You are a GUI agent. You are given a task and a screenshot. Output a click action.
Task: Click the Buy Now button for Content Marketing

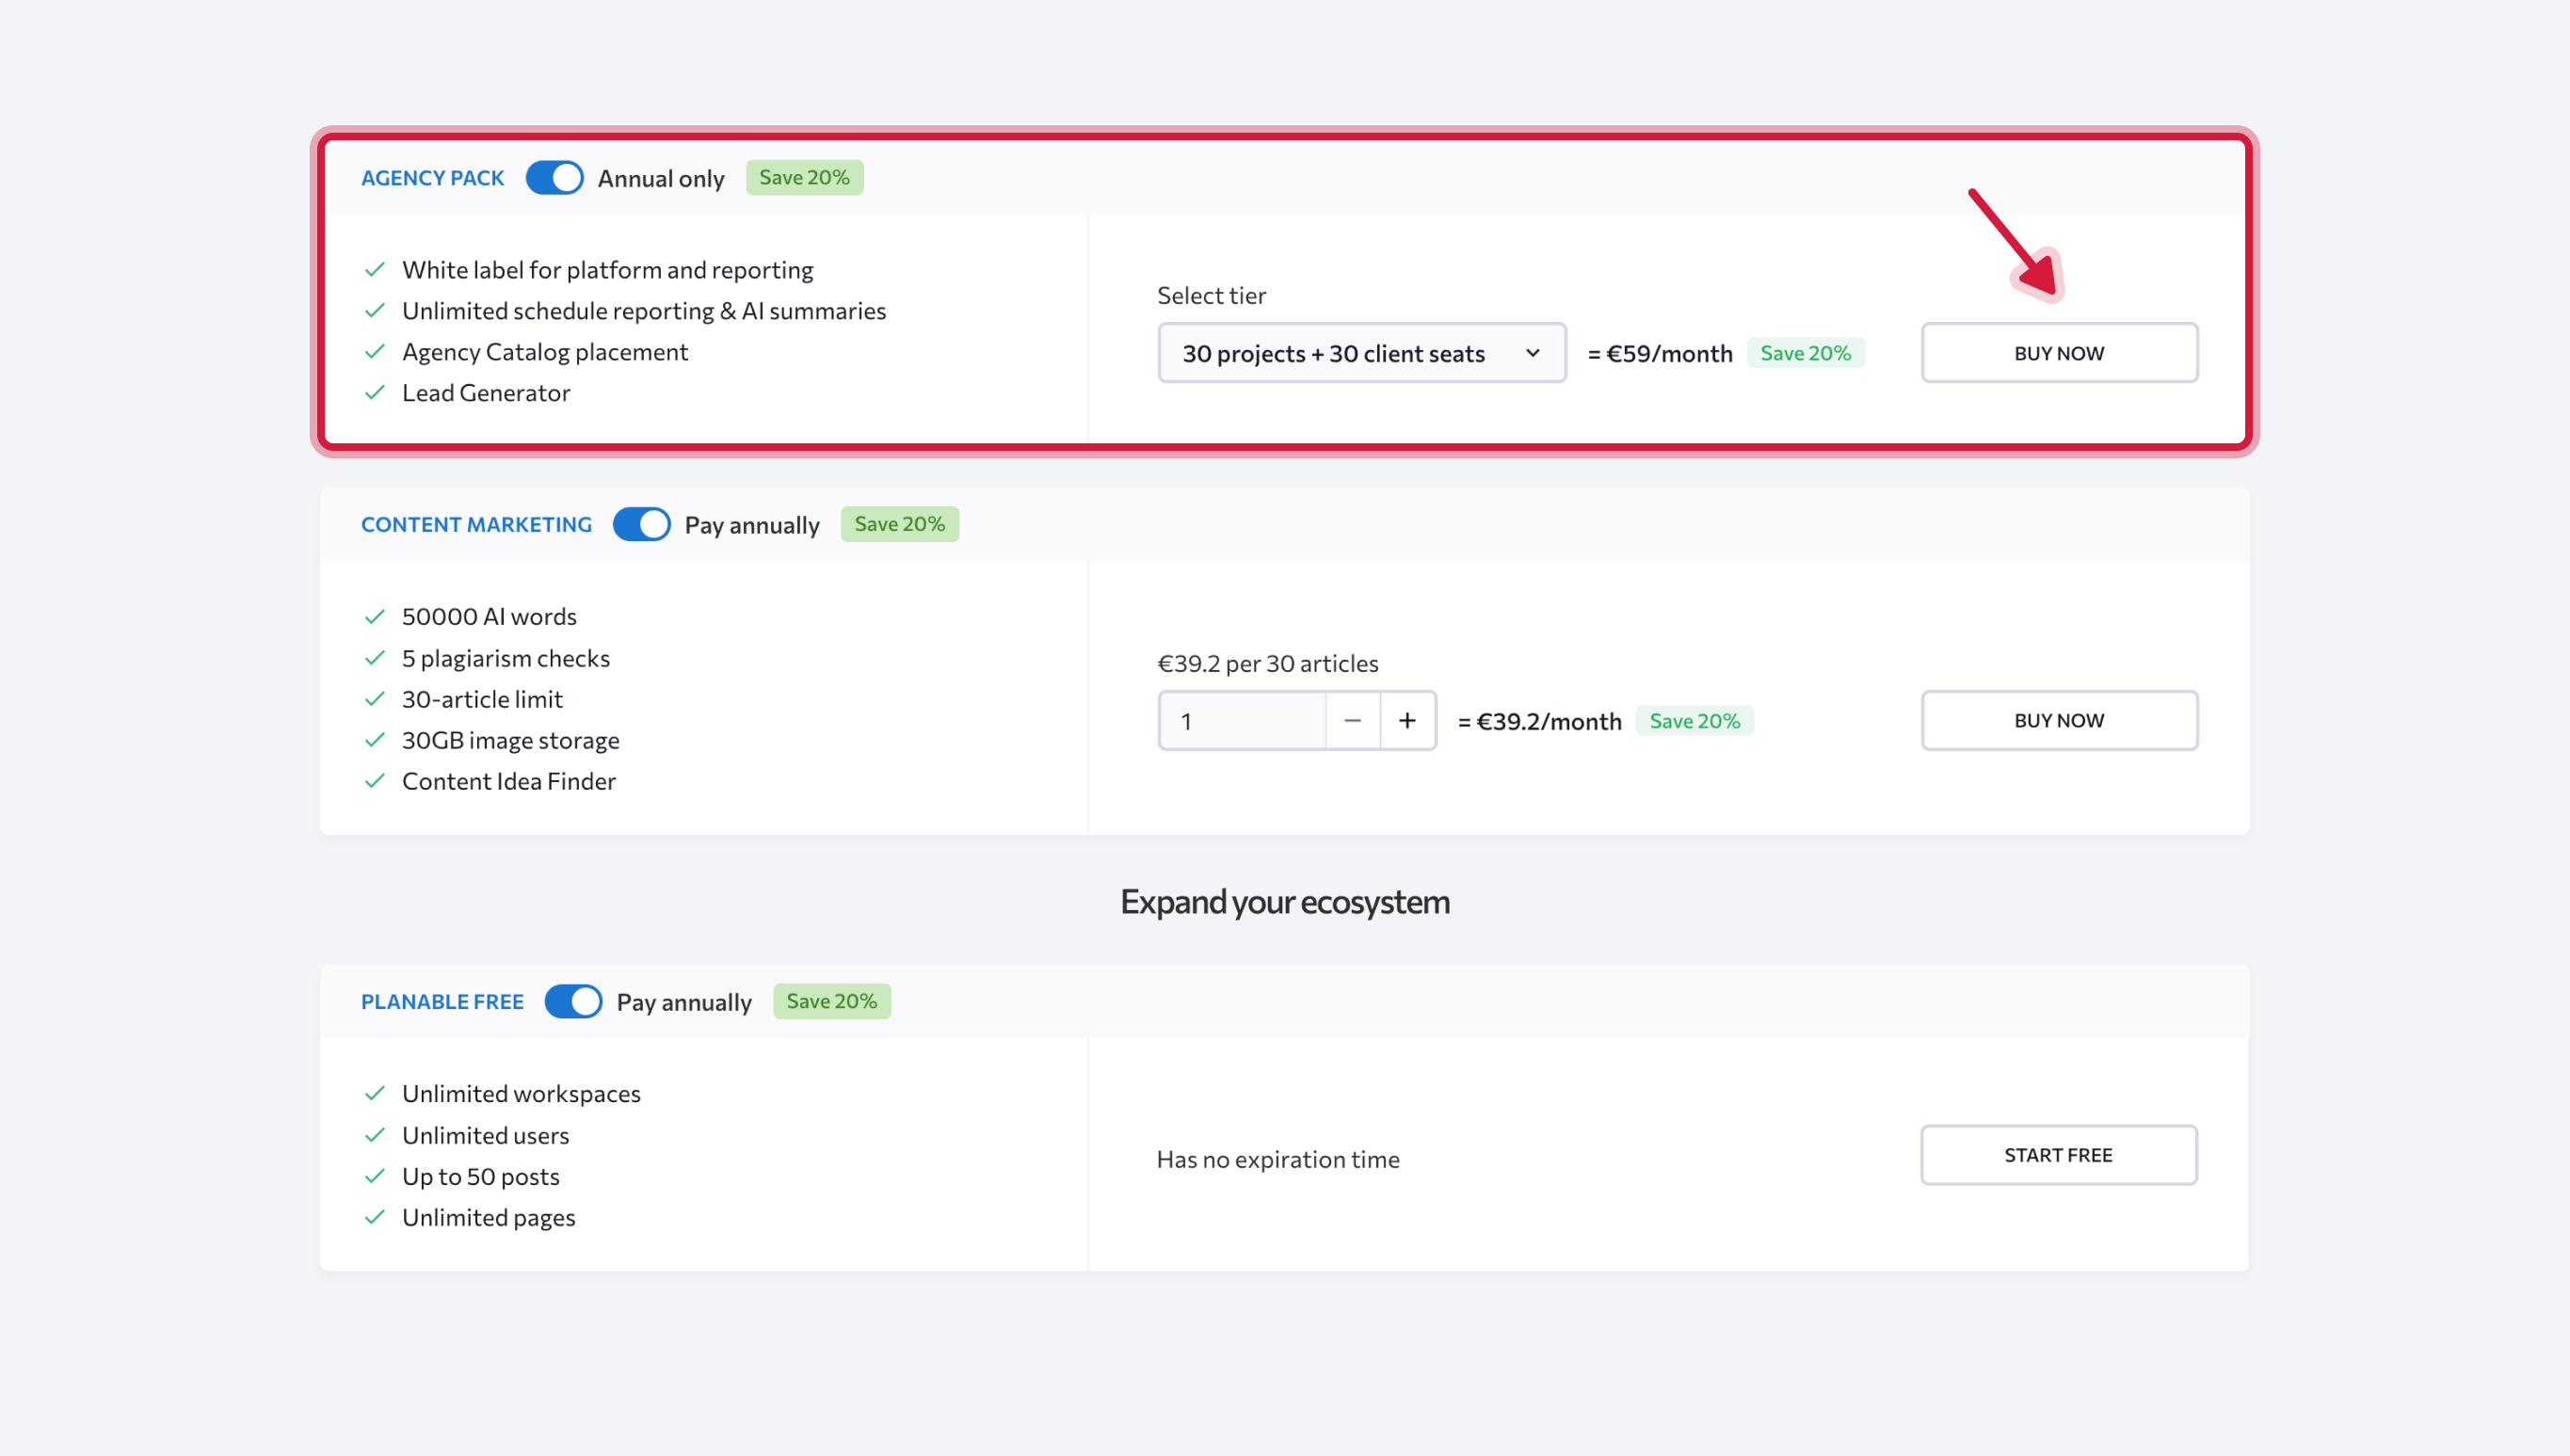pyautogui.click(x=2058, y=720)
